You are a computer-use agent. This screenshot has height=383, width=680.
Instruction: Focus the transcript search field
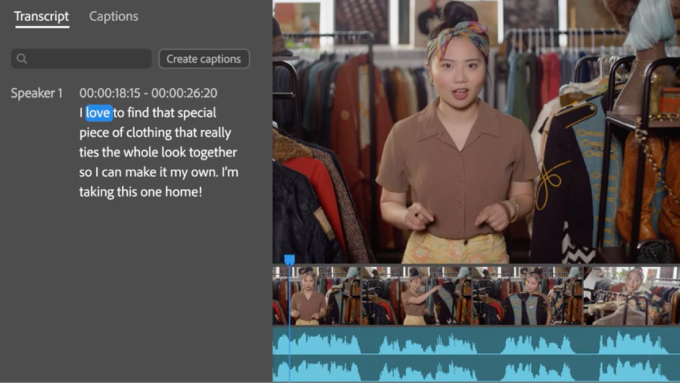click(81, 59)
